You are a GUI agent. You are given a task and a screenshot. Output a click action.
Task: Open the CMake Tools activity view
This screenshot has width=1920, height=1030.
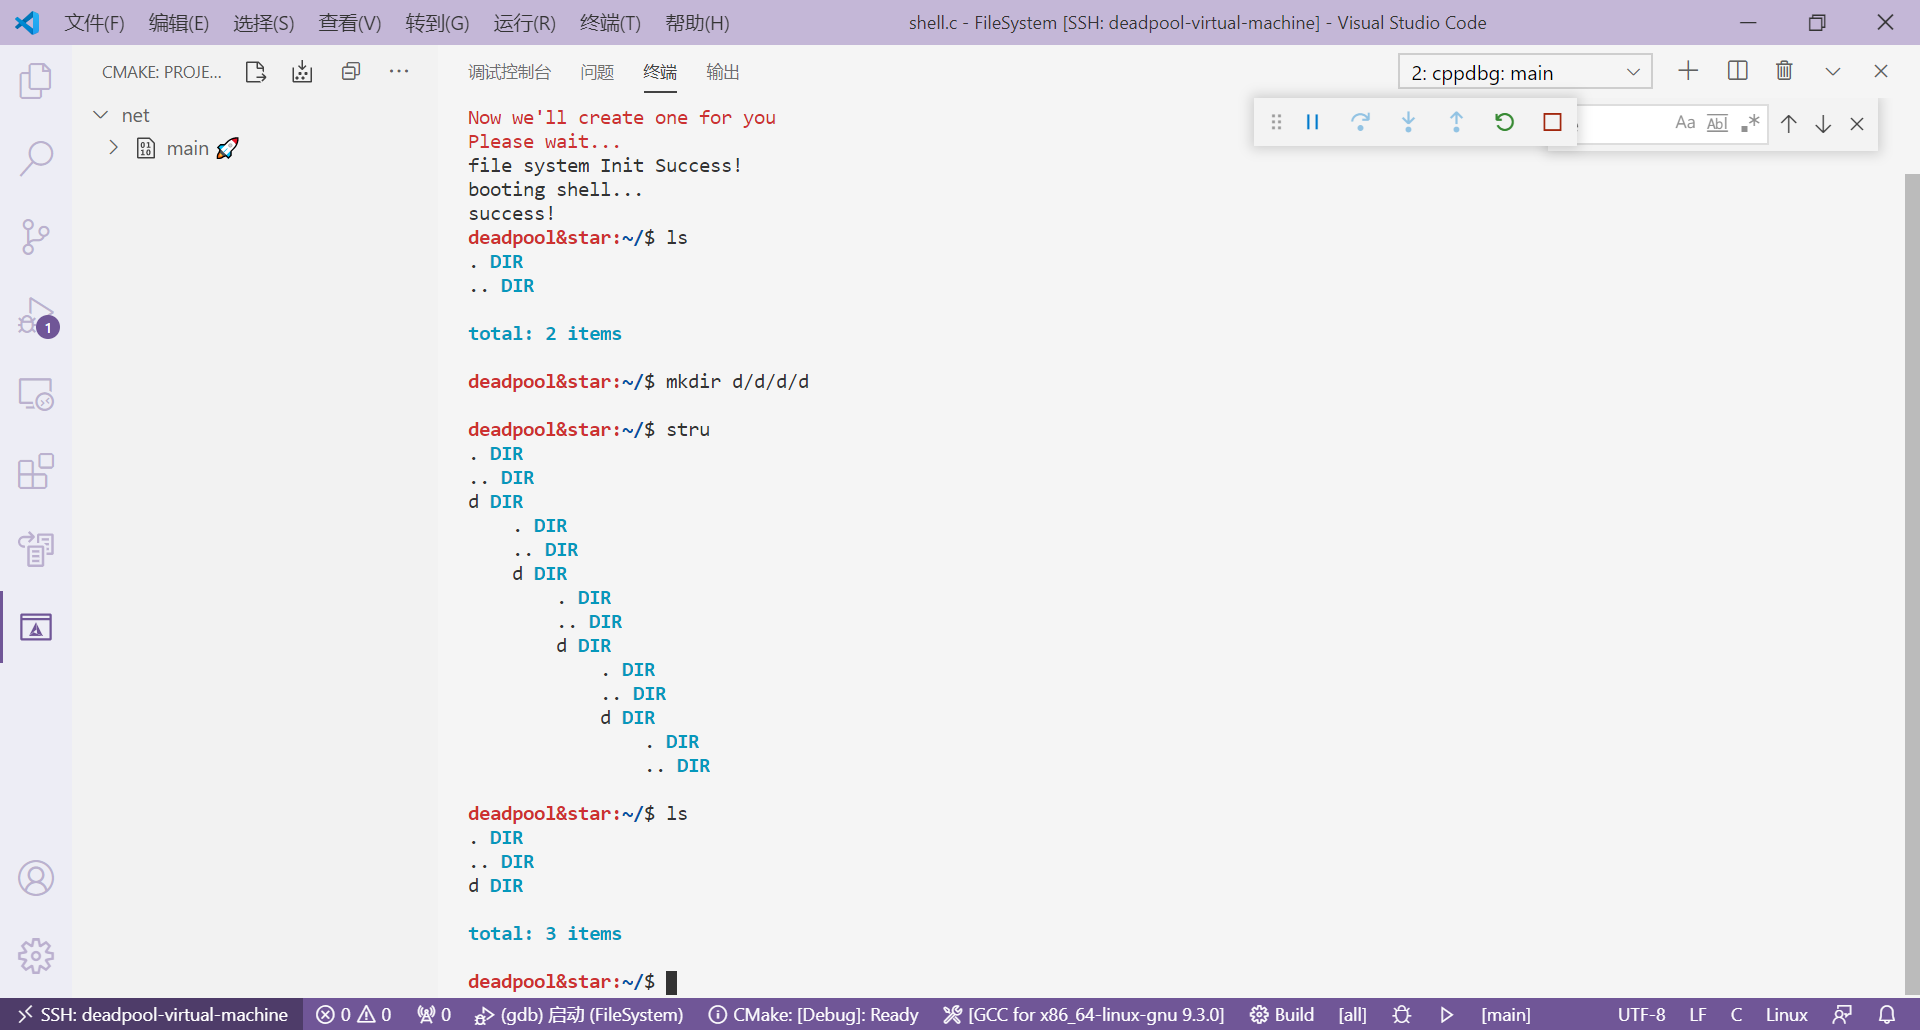pos(36,627)
